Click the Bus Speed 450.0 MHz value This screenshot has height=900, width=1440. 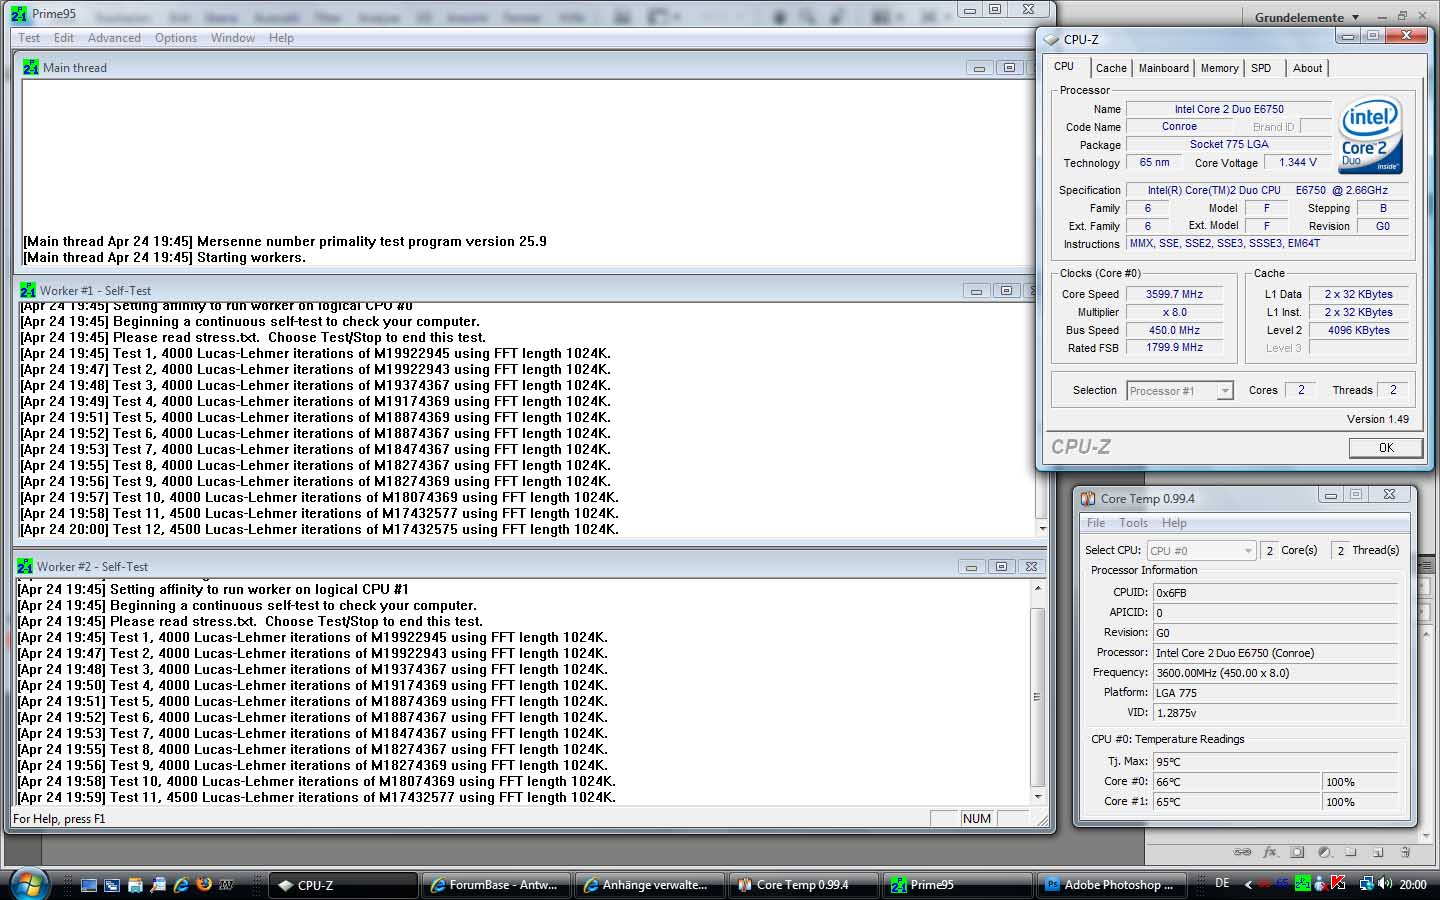(x=1174, y=330)
